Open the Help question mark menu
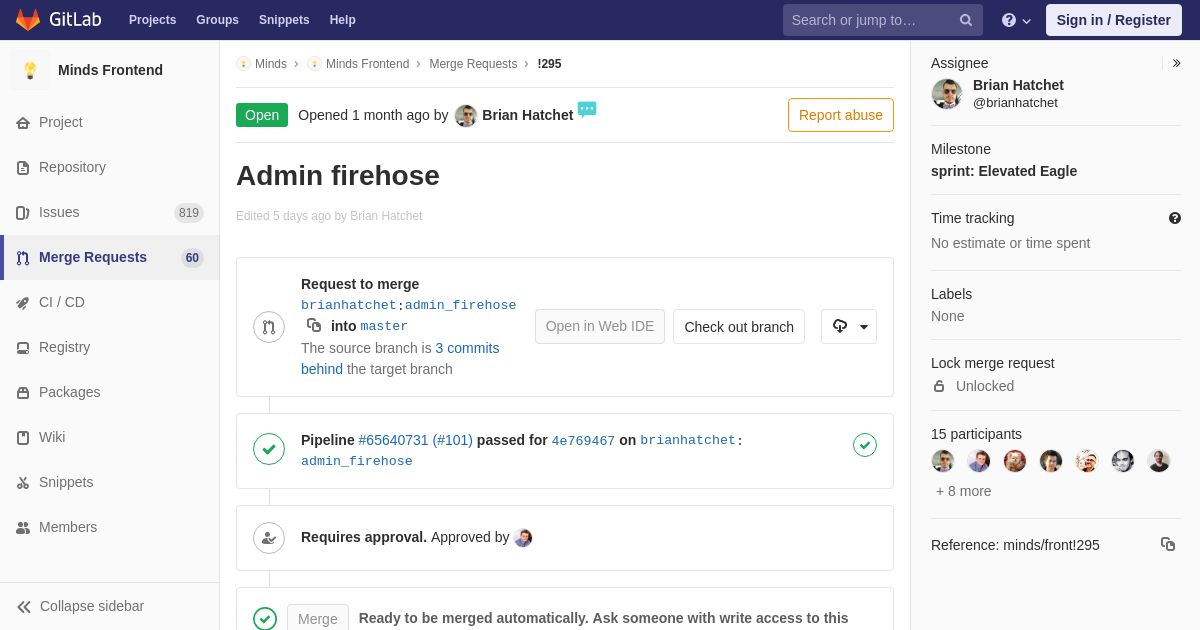Viewport: 1200px width, 630px height. tap(1016, 20)
